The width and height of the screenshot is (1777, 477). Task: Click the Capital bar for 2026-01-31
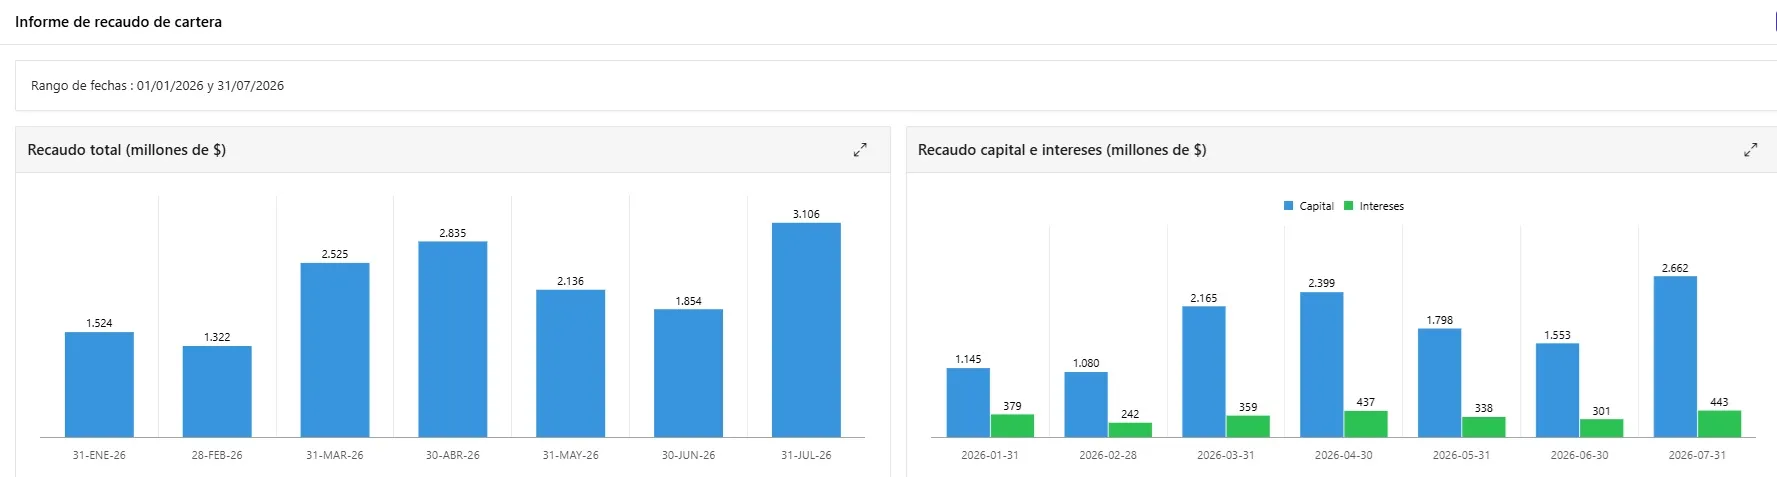click(x=968, y=403)
